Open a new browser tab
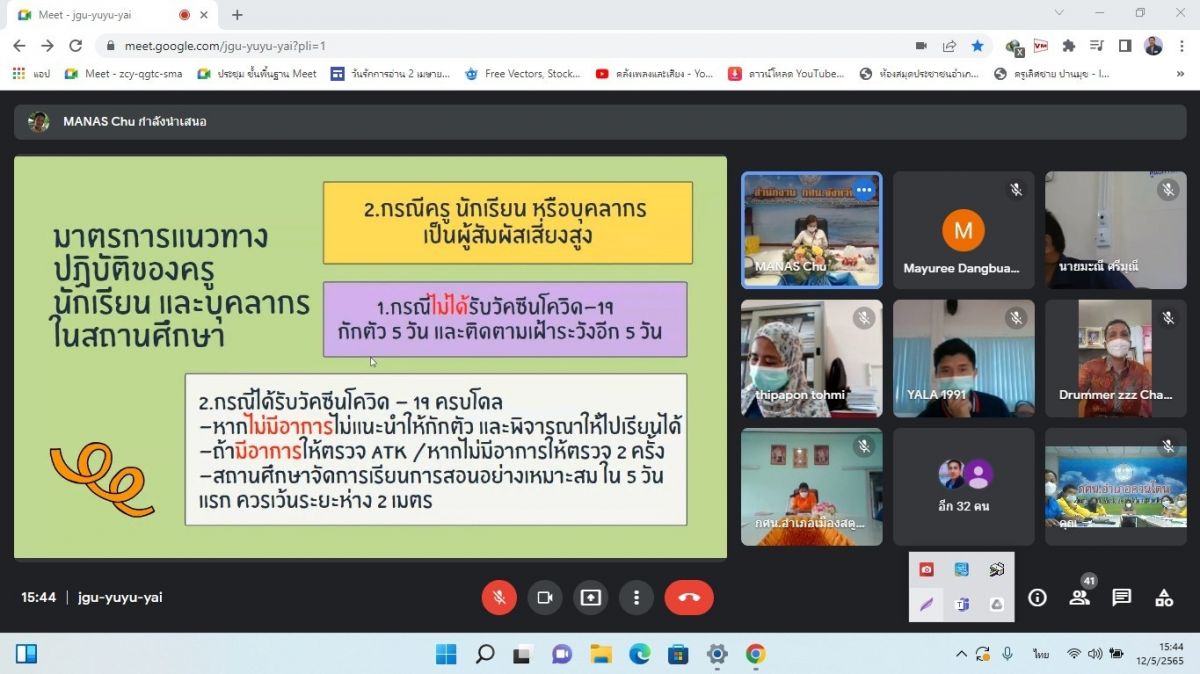Screen dimensions: 1200x674 237,15
